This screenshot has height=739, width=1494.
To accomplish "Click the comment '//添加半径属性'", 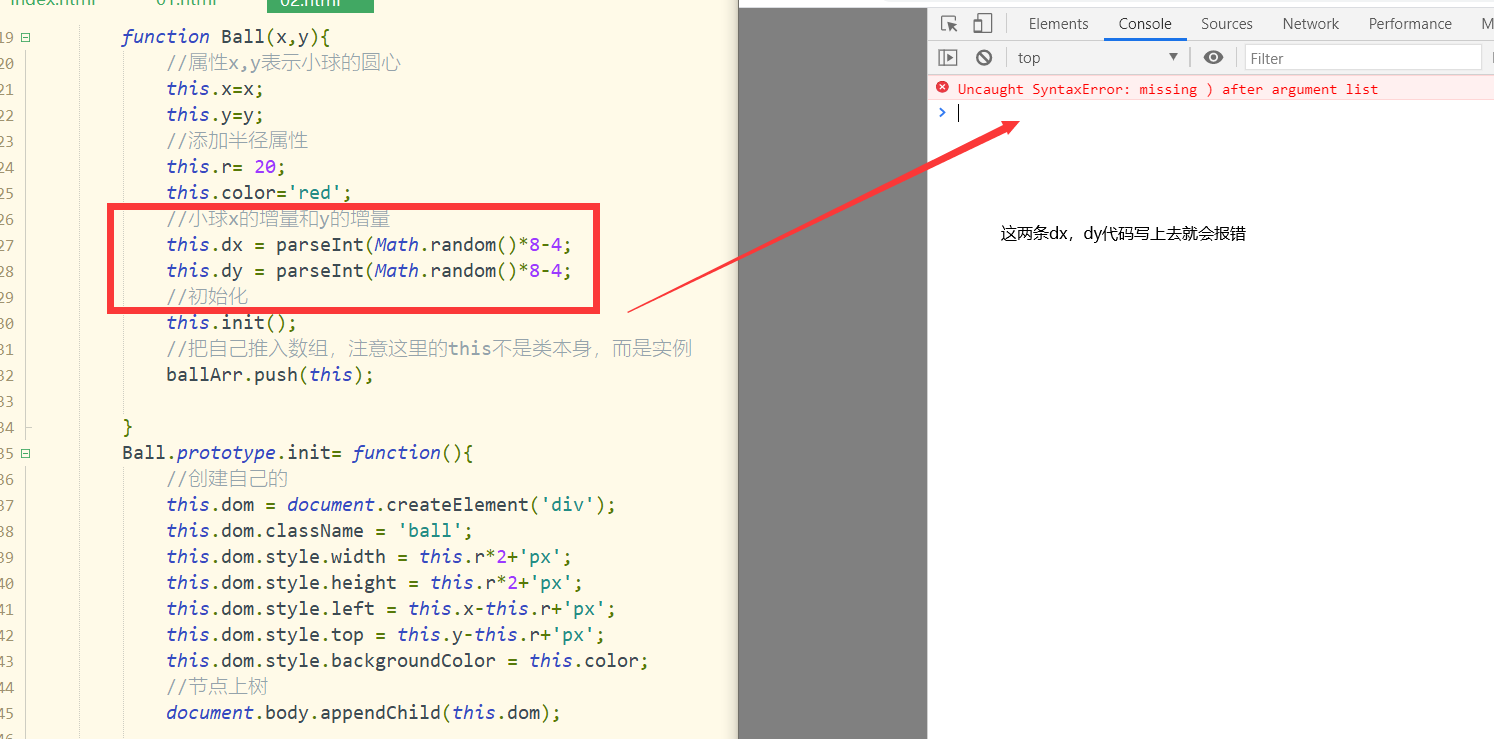I will point(238,141).
